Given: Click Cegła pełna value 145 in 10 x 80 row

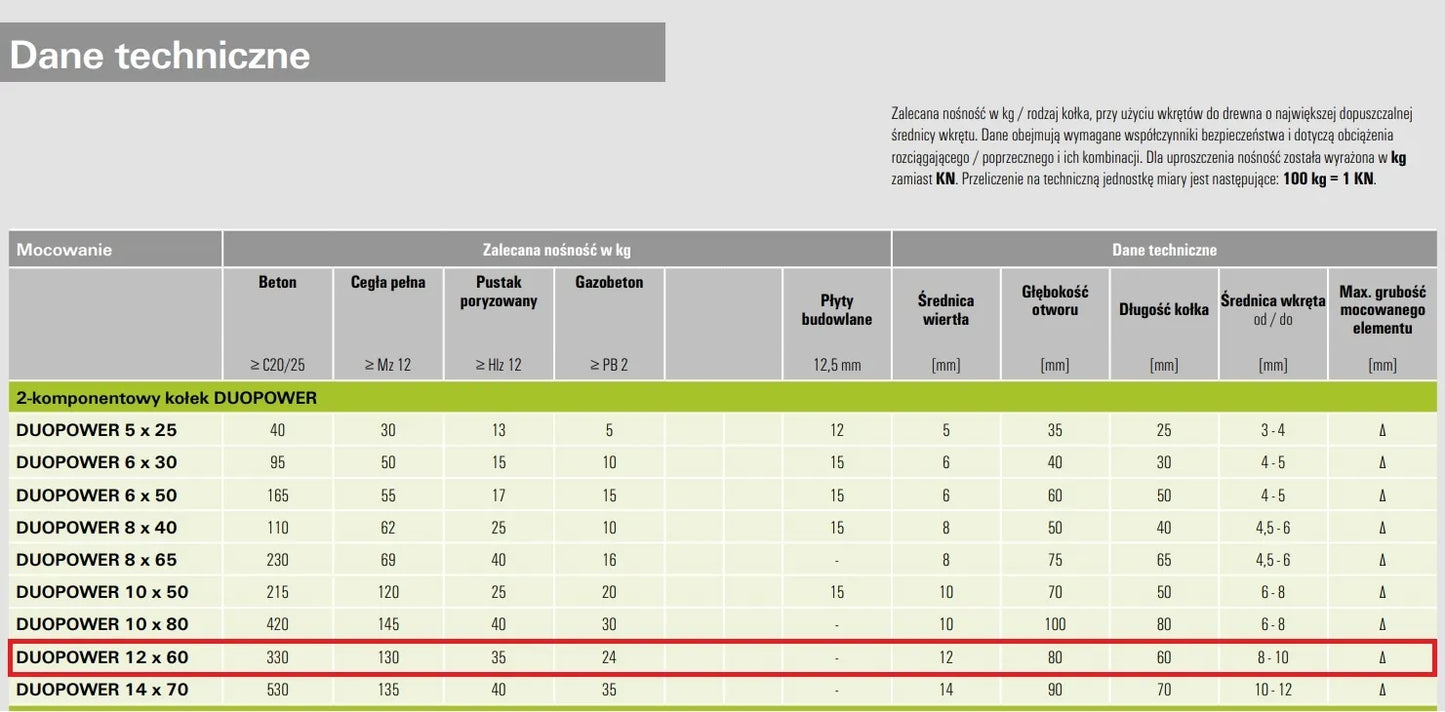Looking at the screenshot, I should click(x=388, y=625).
